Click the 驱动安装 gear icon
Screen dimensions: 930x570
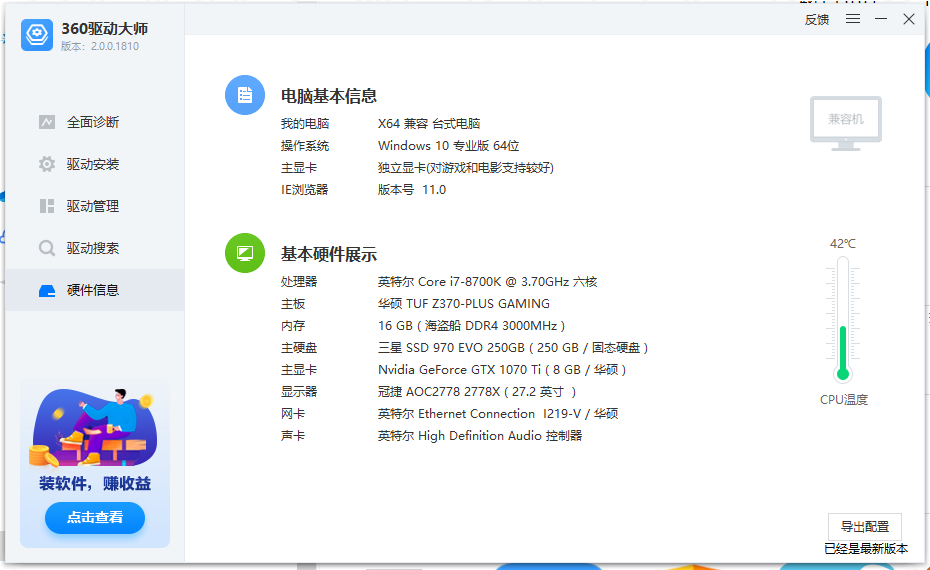47,164
